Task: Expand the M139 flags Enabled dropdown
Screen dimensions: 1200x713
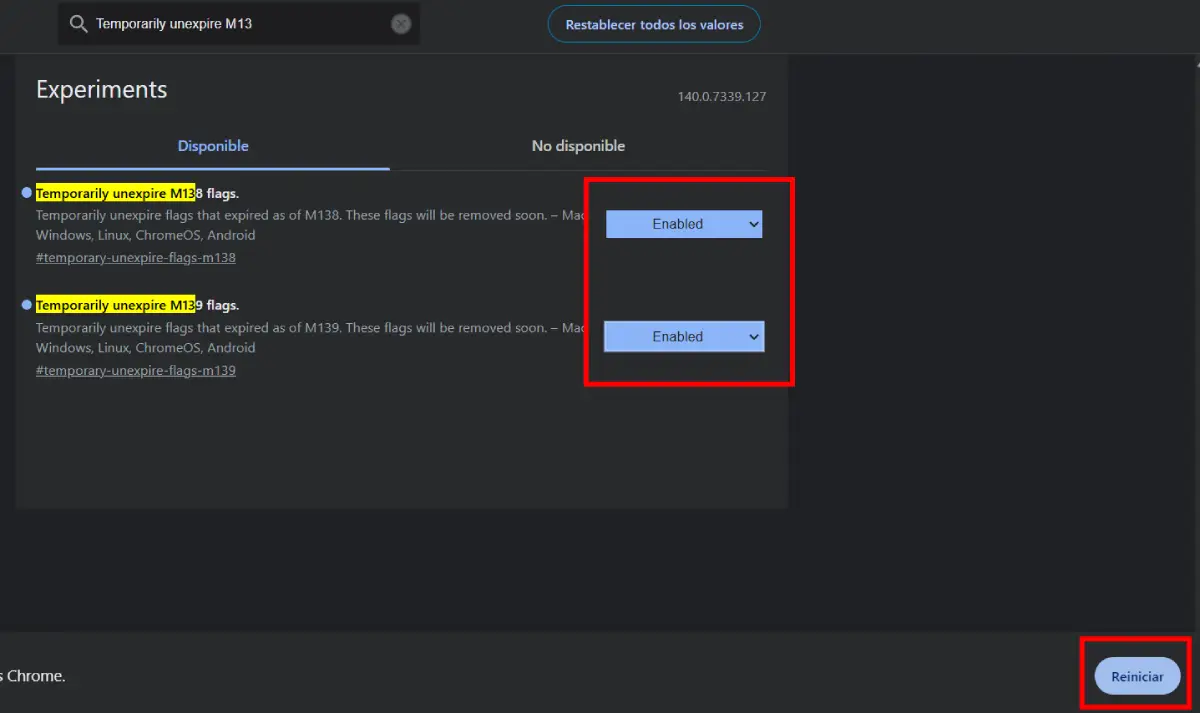Action: [x=684, y=337]
